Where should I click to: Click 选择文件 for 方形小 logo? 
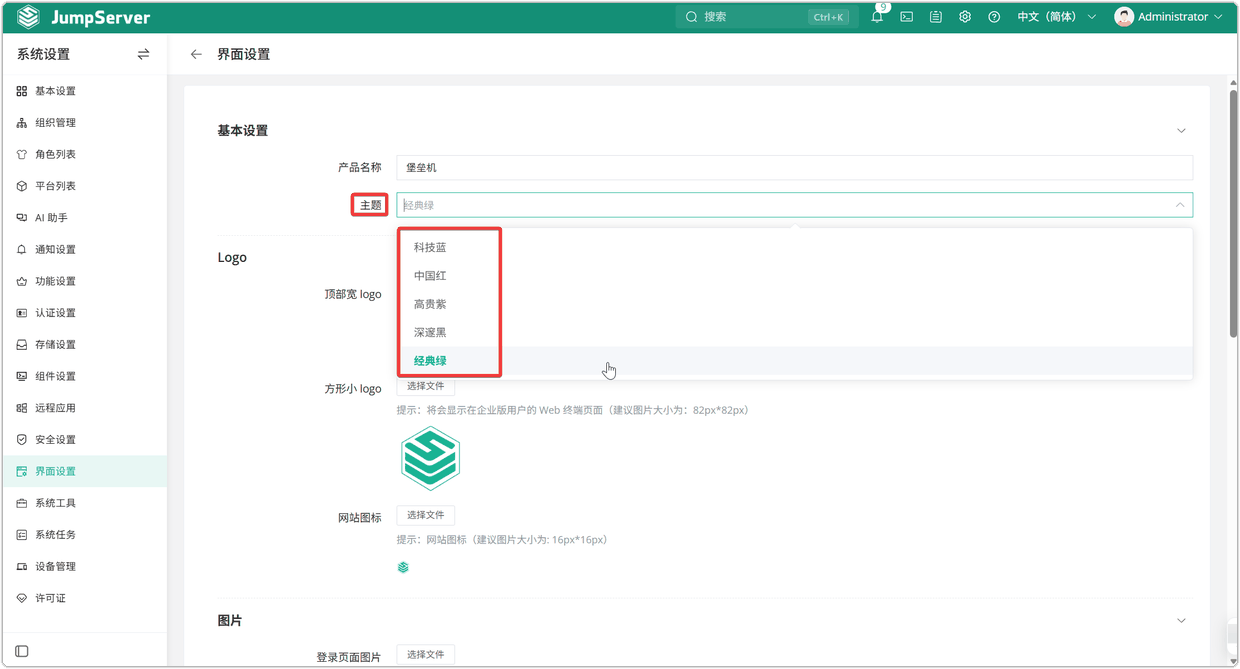click(x=426, y=386)
